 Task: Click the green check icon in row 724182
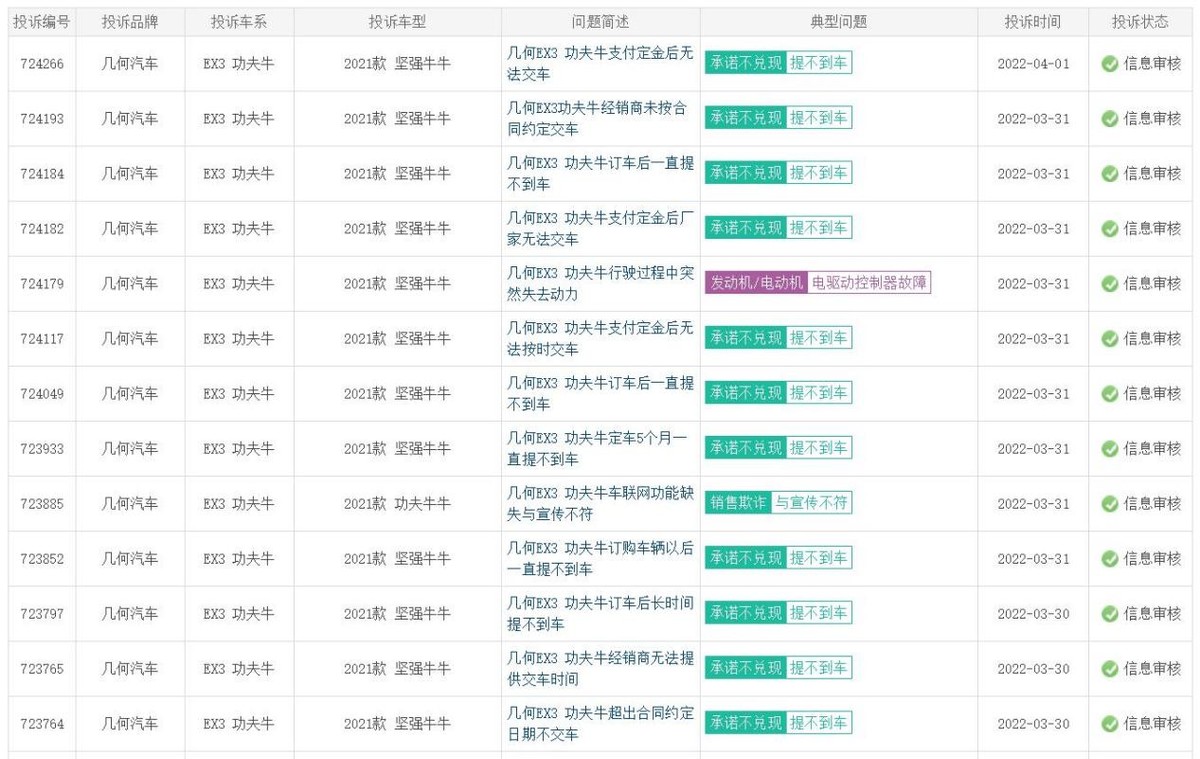[x=1109, y=229]
